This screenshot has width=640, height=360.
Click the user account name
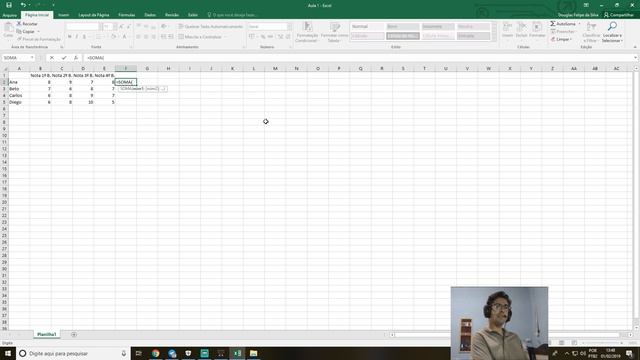pyautogui.click(x=578, y=15)
